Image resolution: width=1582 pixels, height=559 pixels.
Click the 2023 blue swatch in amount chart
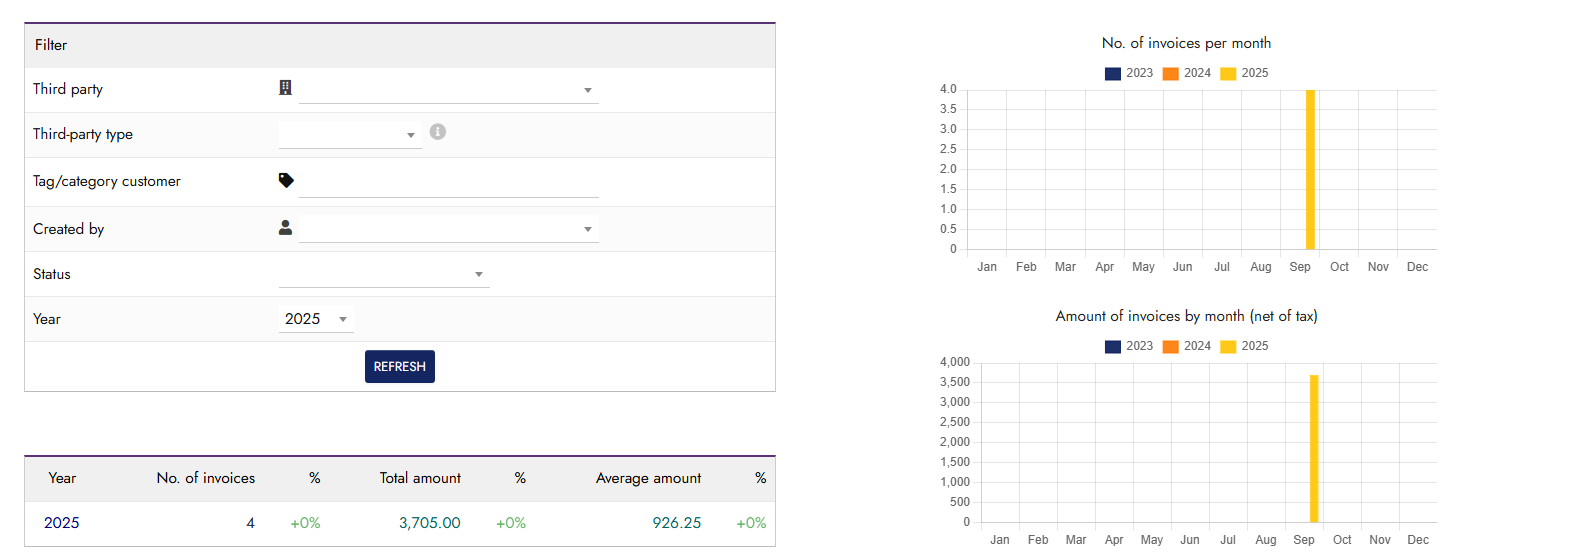[1113, 346]
